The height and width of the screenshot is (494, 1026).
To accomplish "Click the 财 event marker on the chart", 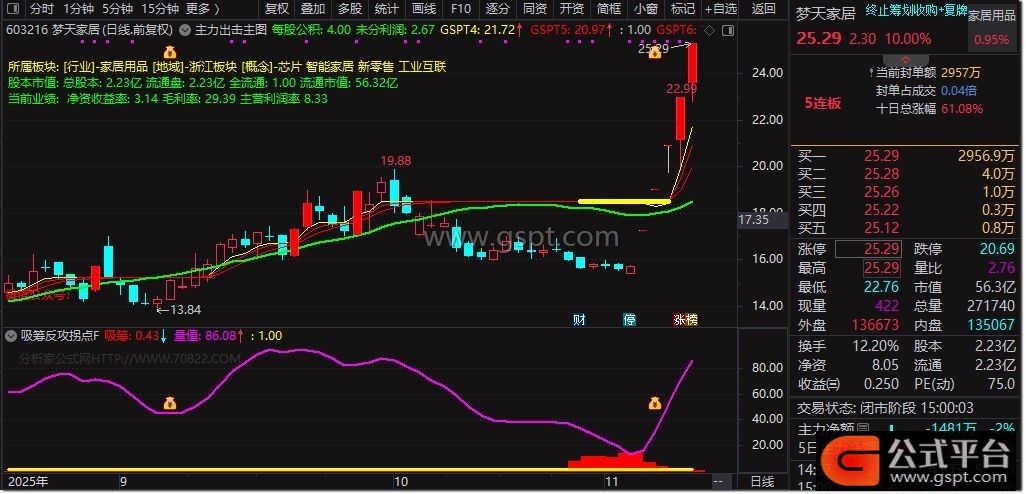I will 579,320.
